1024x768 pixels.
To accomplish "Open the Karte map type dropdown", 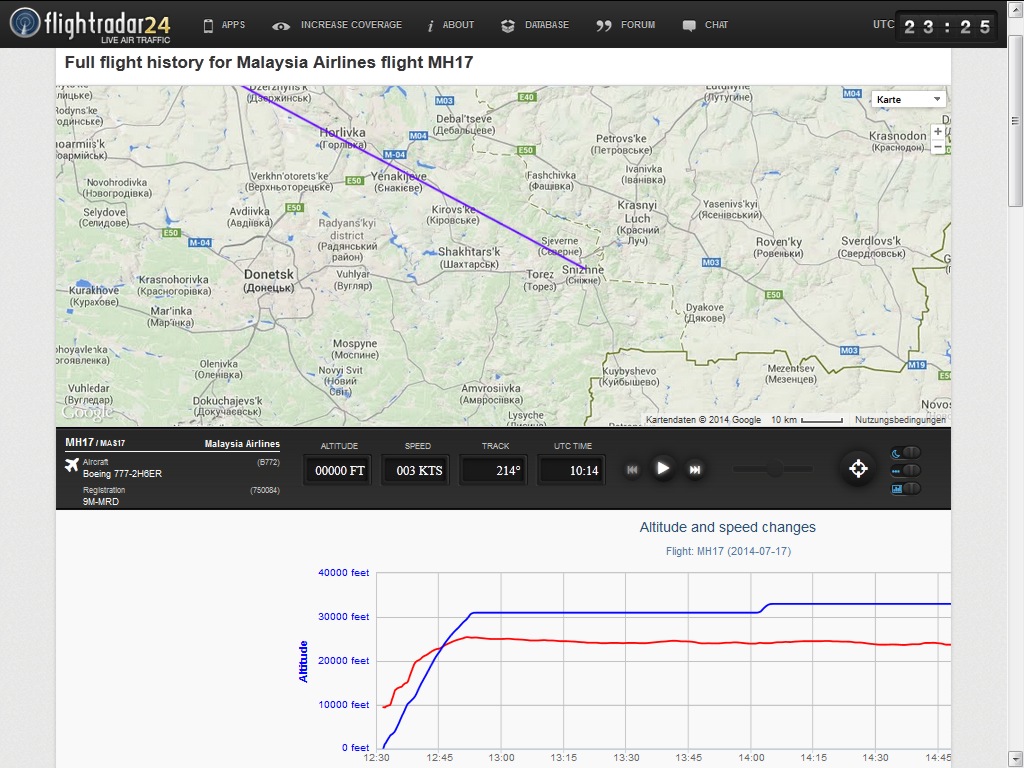I will [908, 99].
